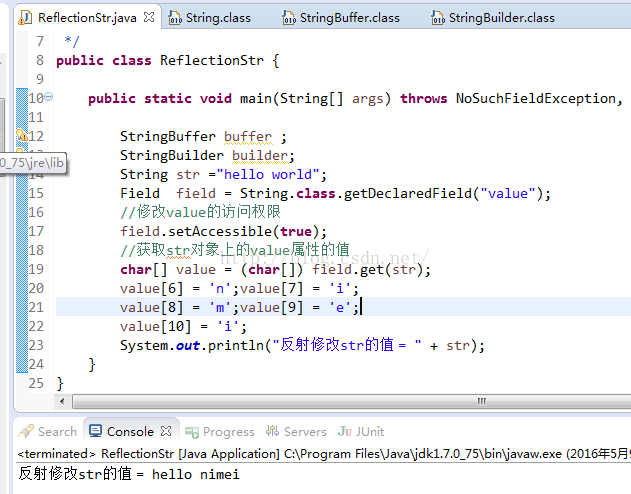Click the editor horizontal scrollbar left arrow

(x=62, y=401)
